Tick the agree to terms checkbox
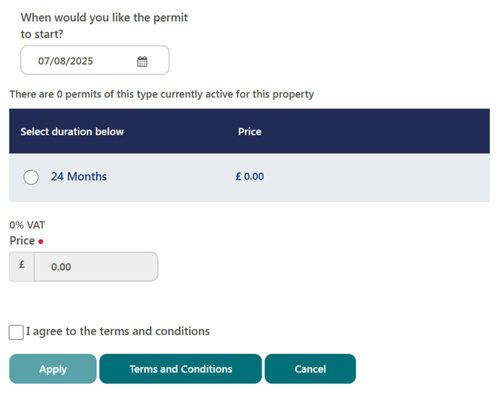The image size is (500, 405). [16, 332]
